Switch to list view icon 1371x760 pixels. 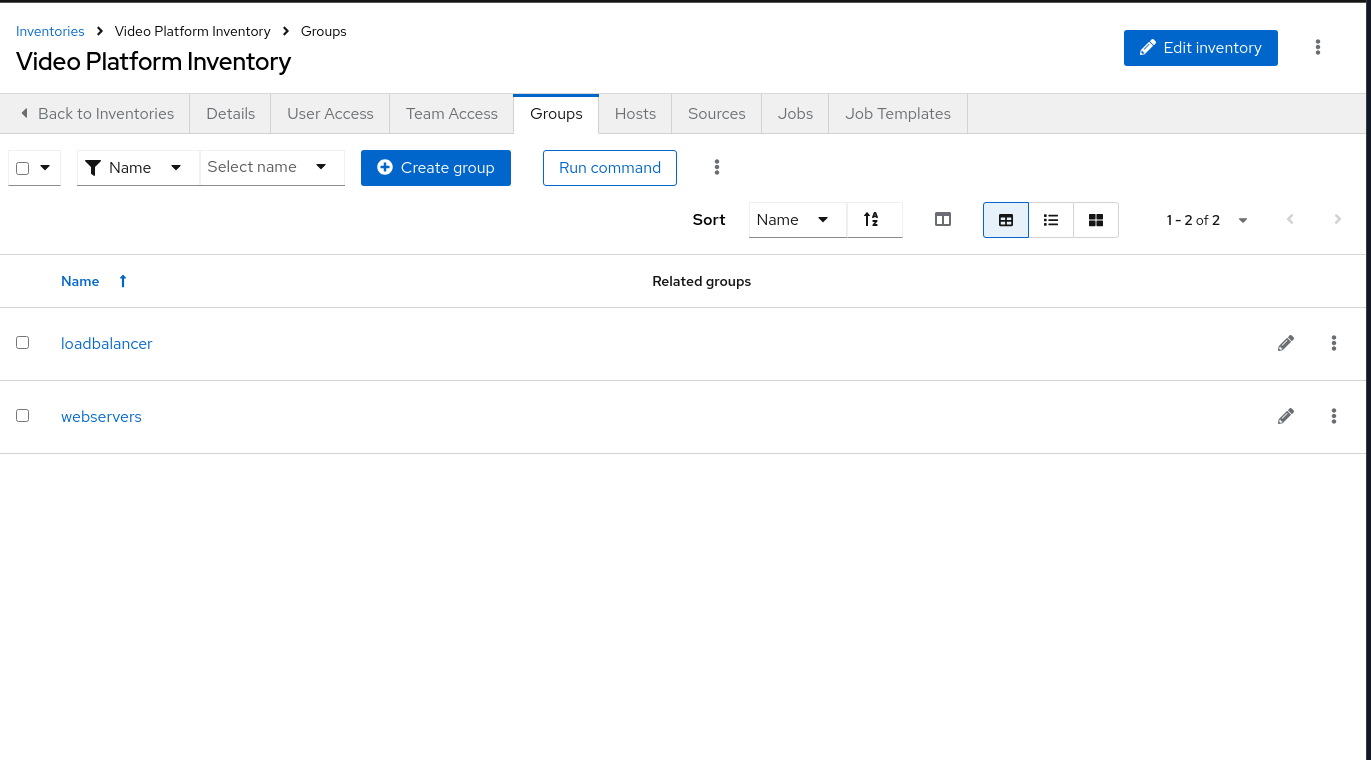[1051, 220]
